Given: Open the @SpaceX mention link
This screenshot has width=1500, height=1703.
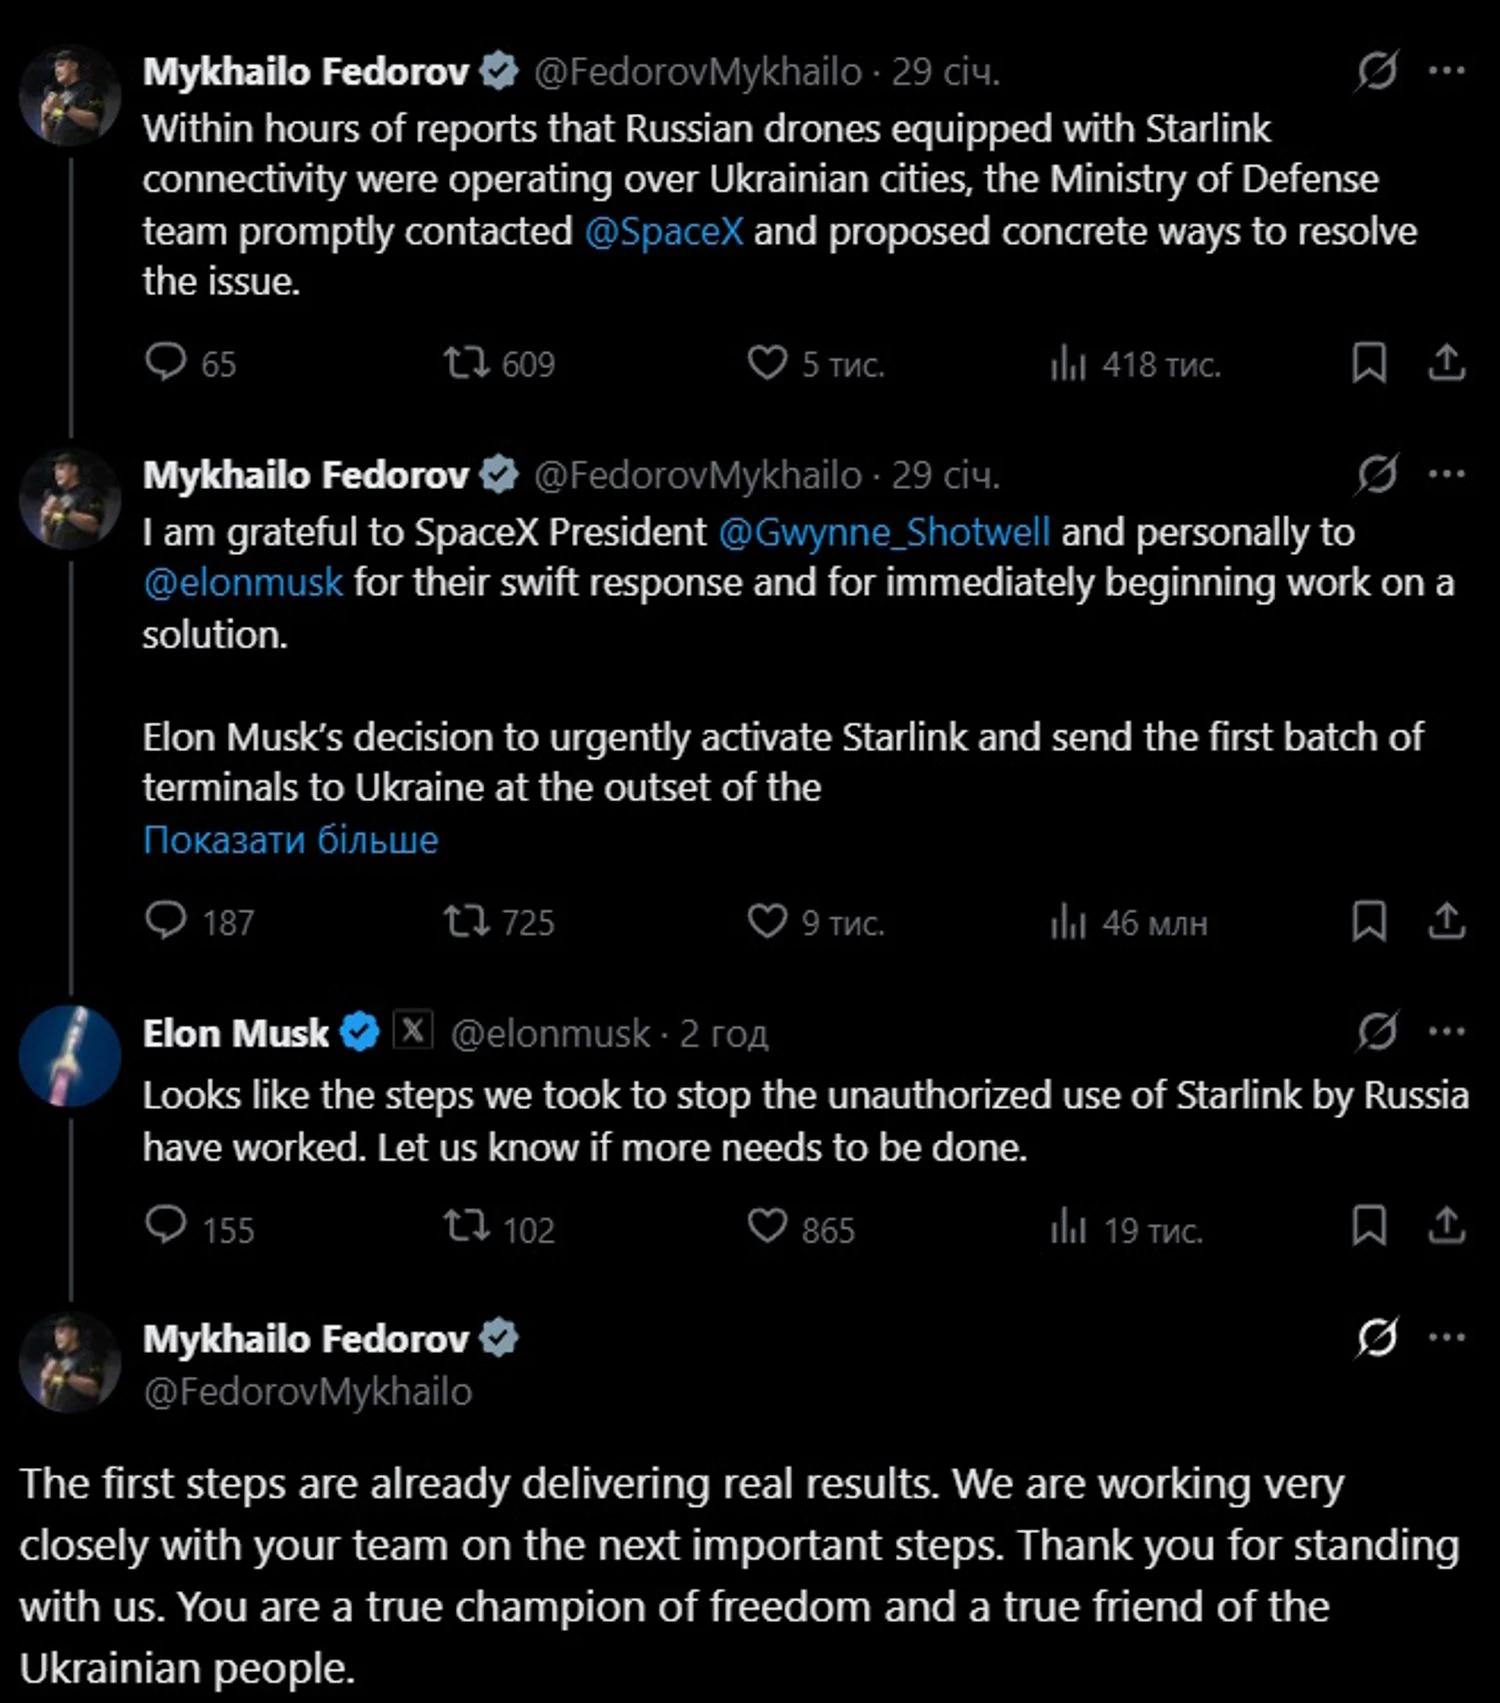Looking at the screenshot, I should [x=664, y=231].
